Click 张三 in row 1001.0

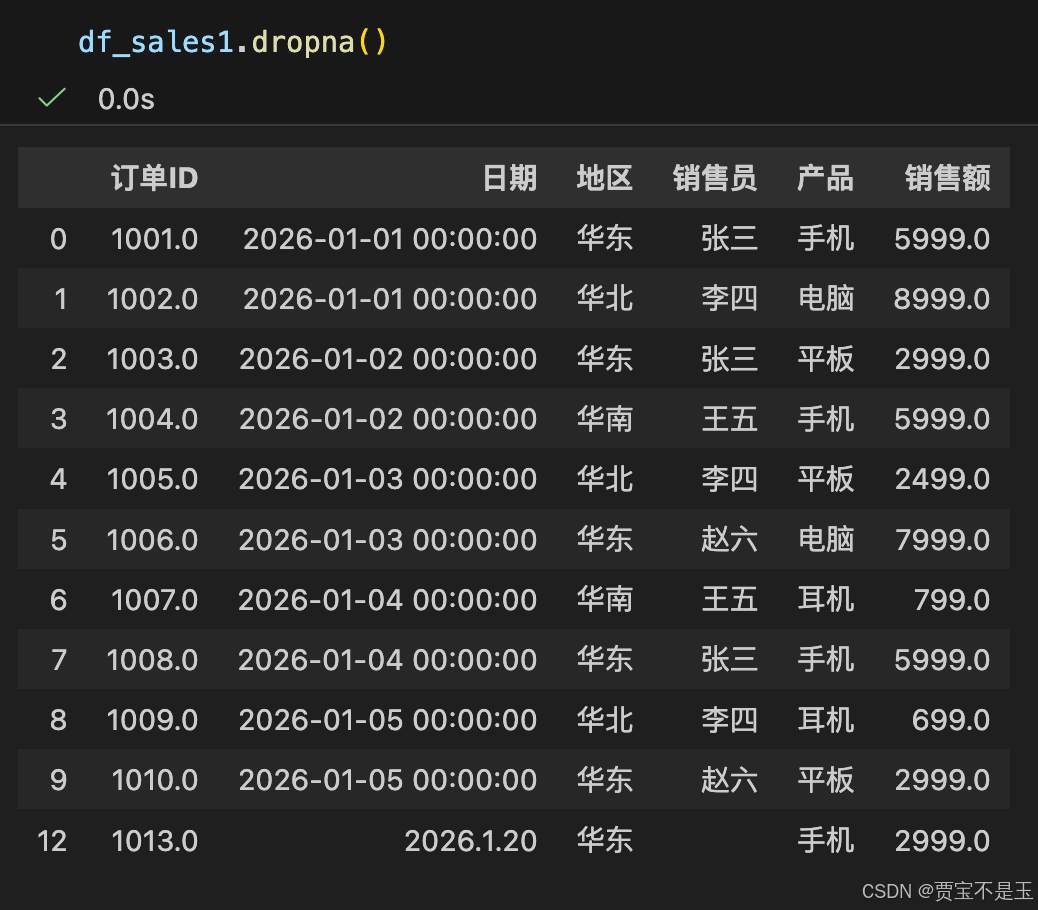point(730,239)
